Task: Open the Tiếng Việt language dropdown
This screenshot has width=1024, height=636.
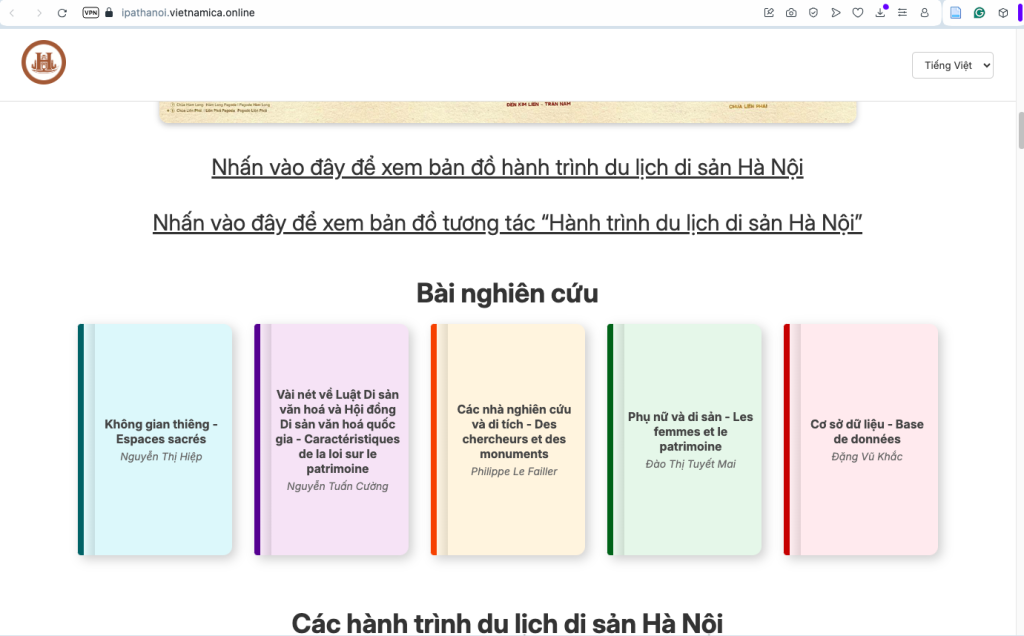Action: point(951,64)
